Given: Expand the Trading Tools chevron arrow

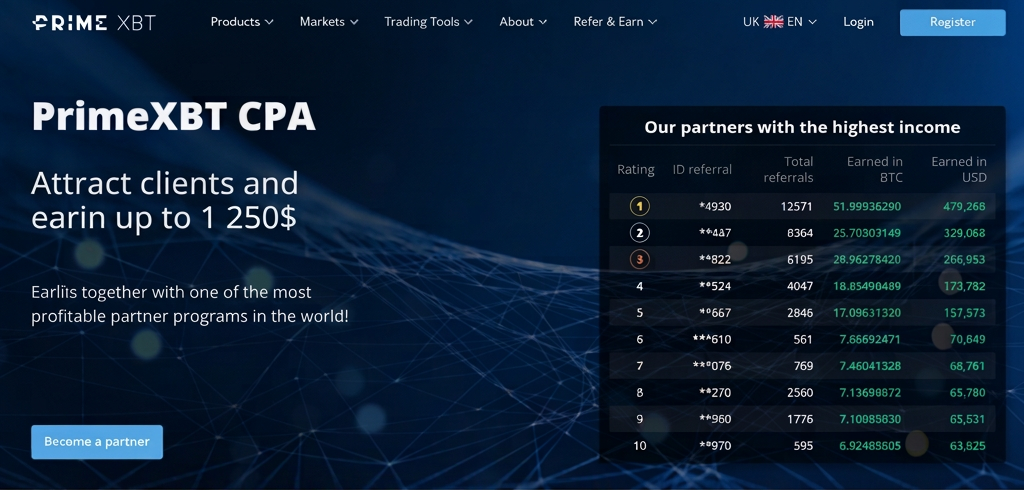Looking at the screenshot, I should [x=468, y=22].
